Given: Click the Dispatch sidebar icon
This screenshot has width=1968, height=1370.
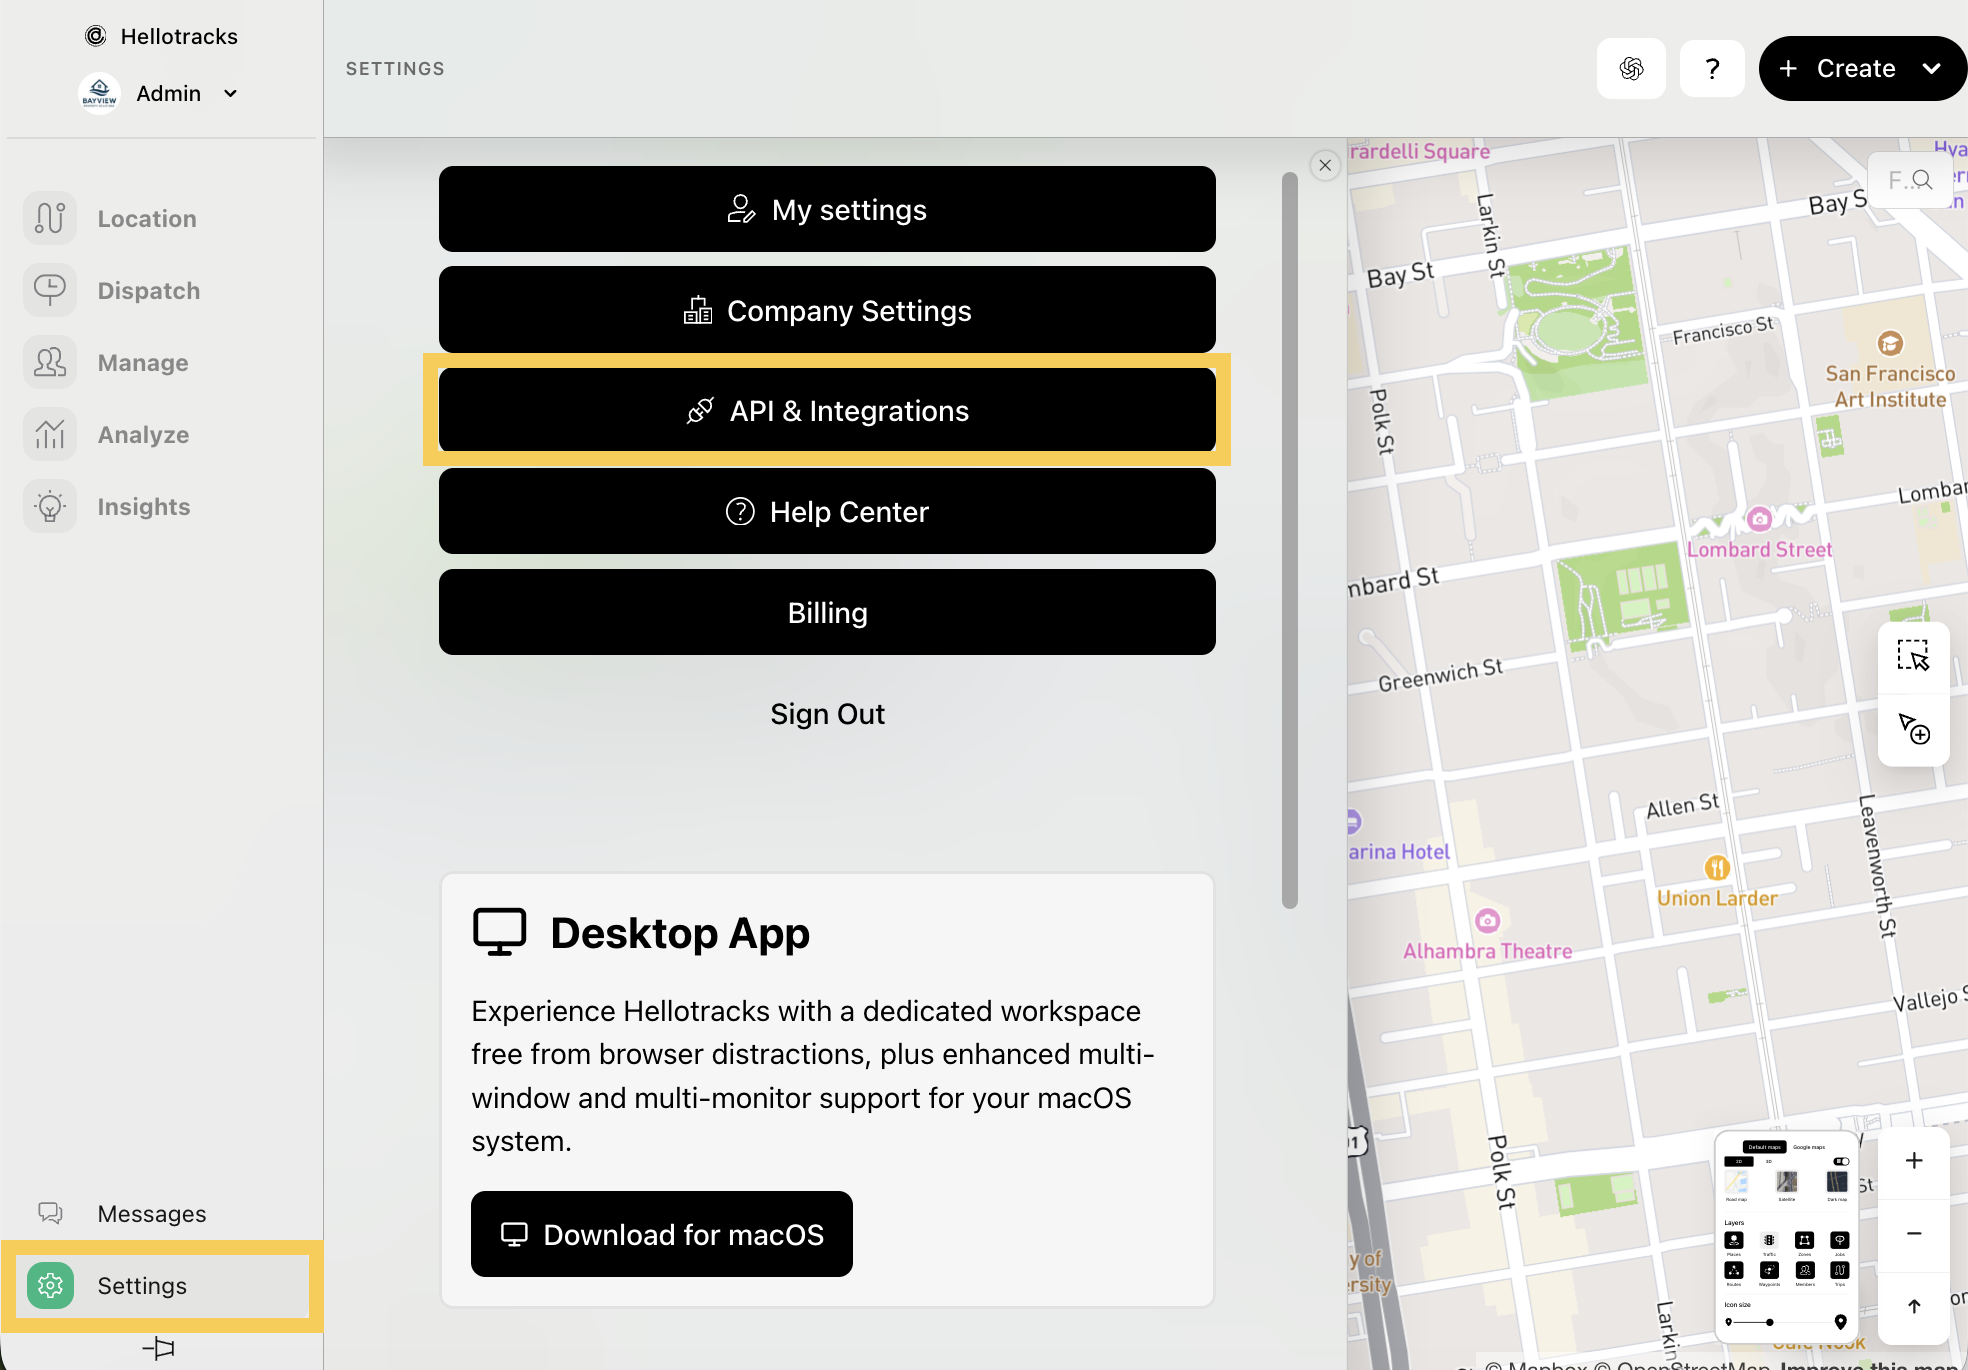Looking at the screenshot, I should click(x=50, y=290).
